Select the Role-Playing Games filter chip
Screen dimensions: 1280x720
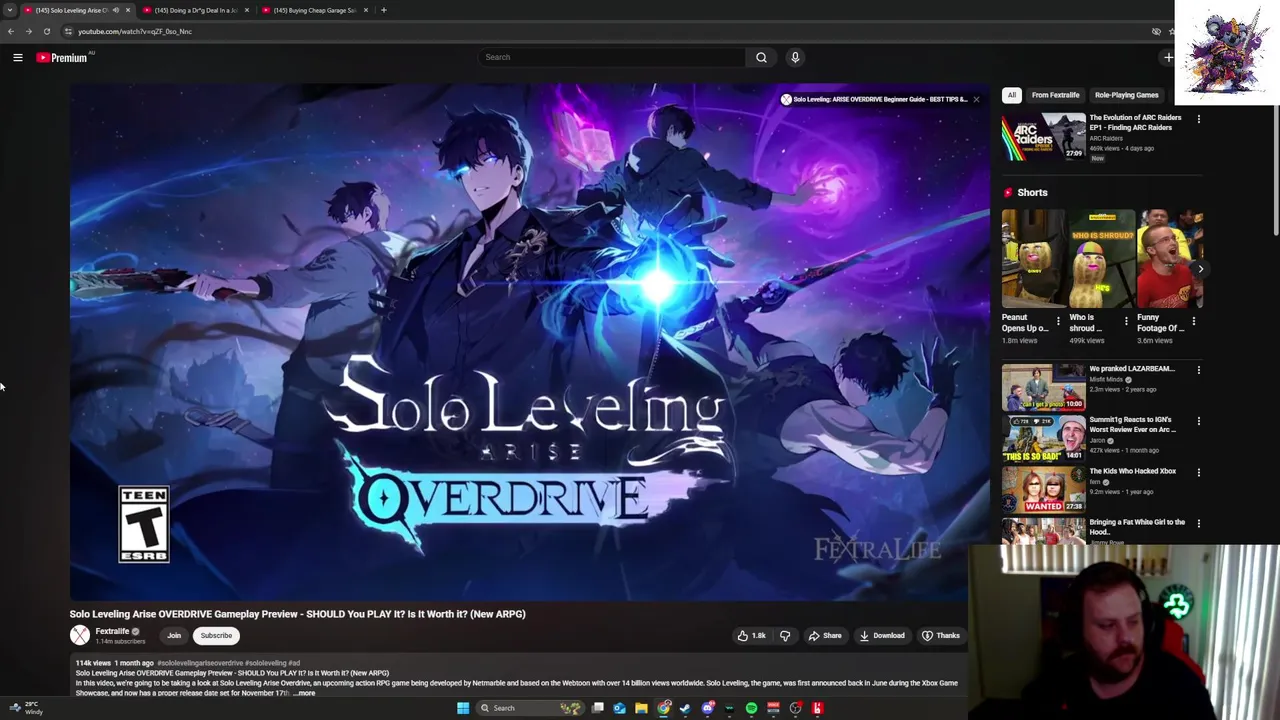[x=1126, y=95]
